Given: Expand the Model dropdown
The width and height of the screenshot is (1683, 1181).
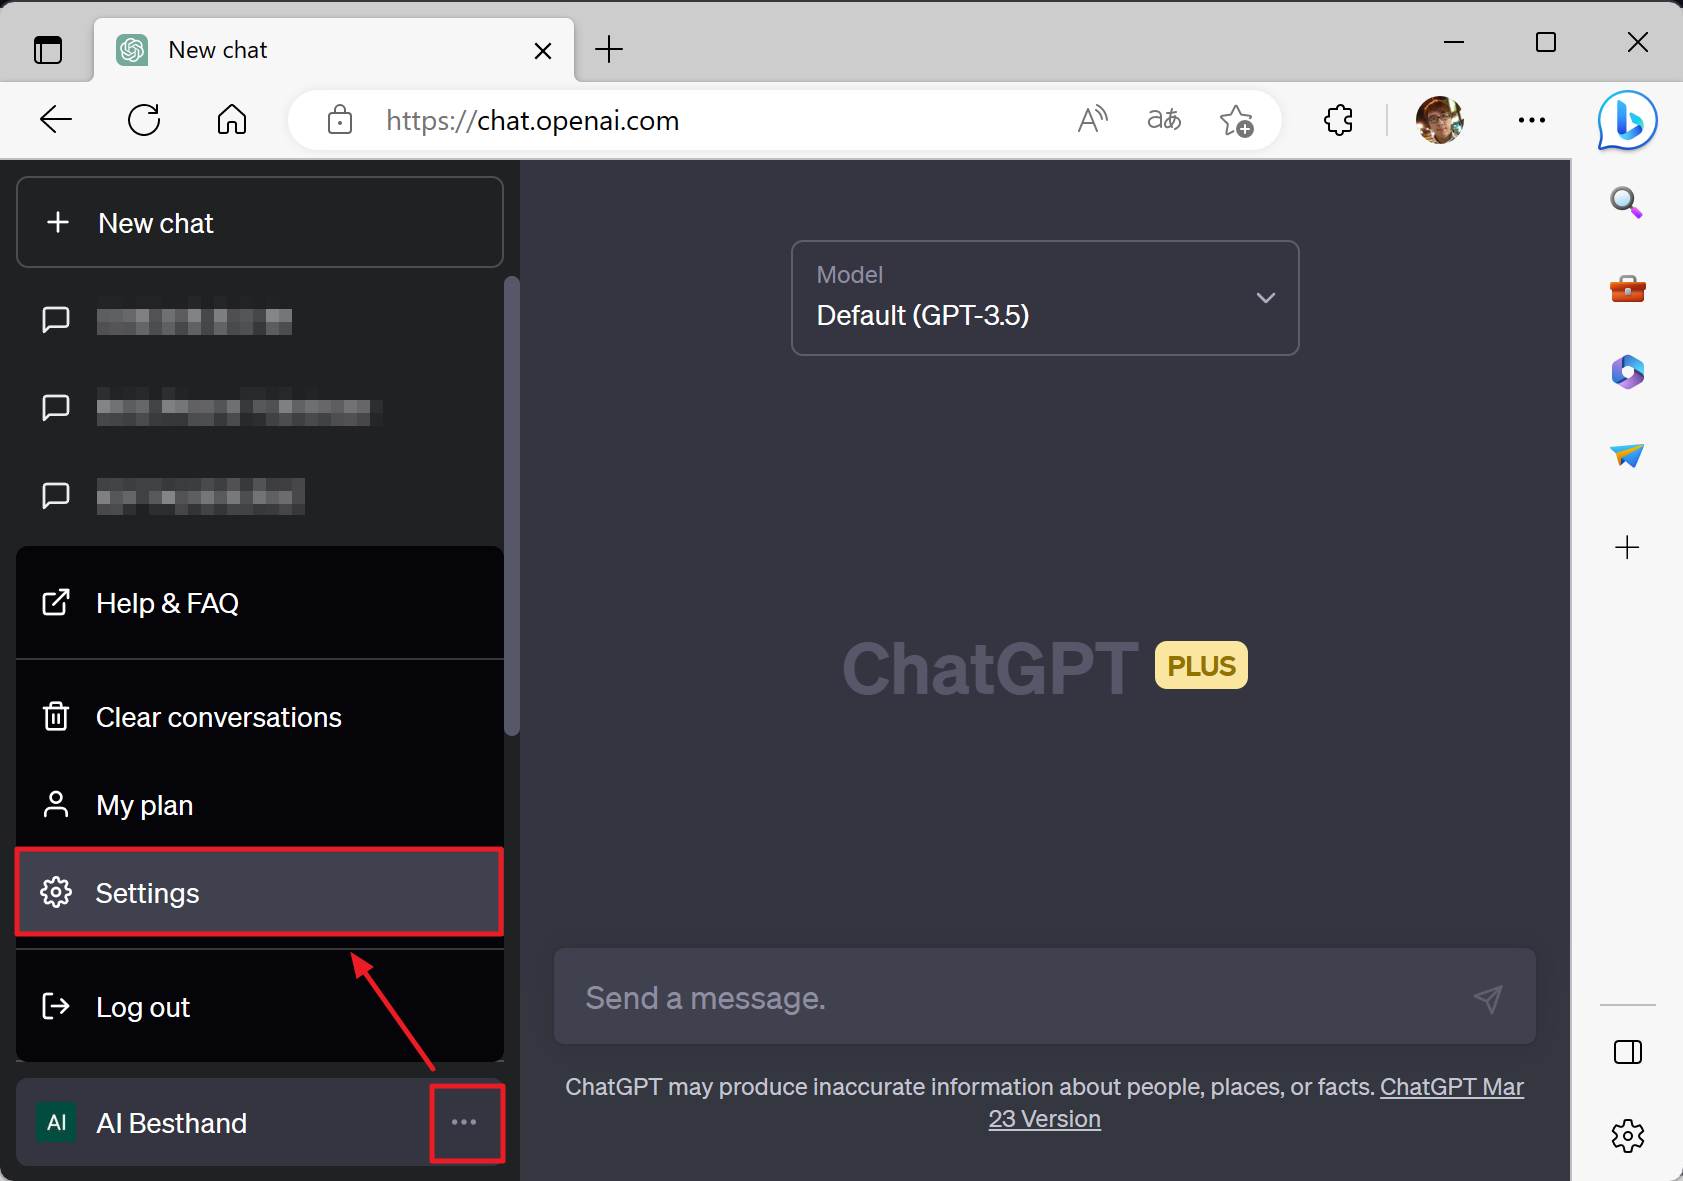Looking at the screenshot, I should [x=1045, y=298].
